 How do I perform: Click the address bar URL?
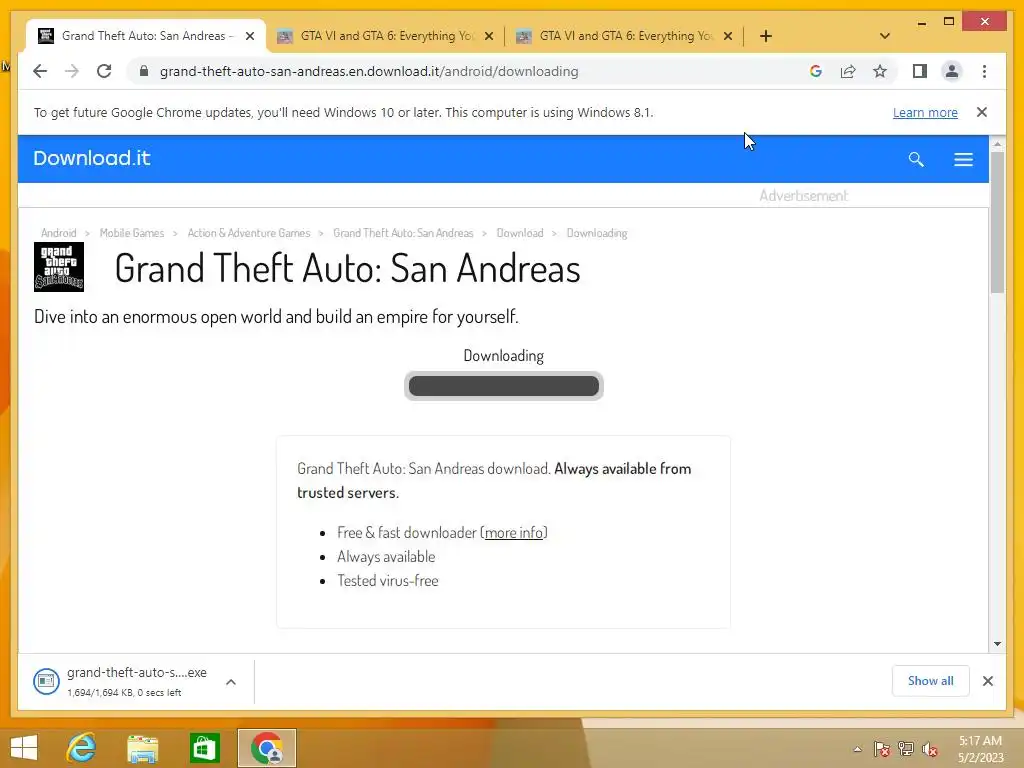(369, 71)
